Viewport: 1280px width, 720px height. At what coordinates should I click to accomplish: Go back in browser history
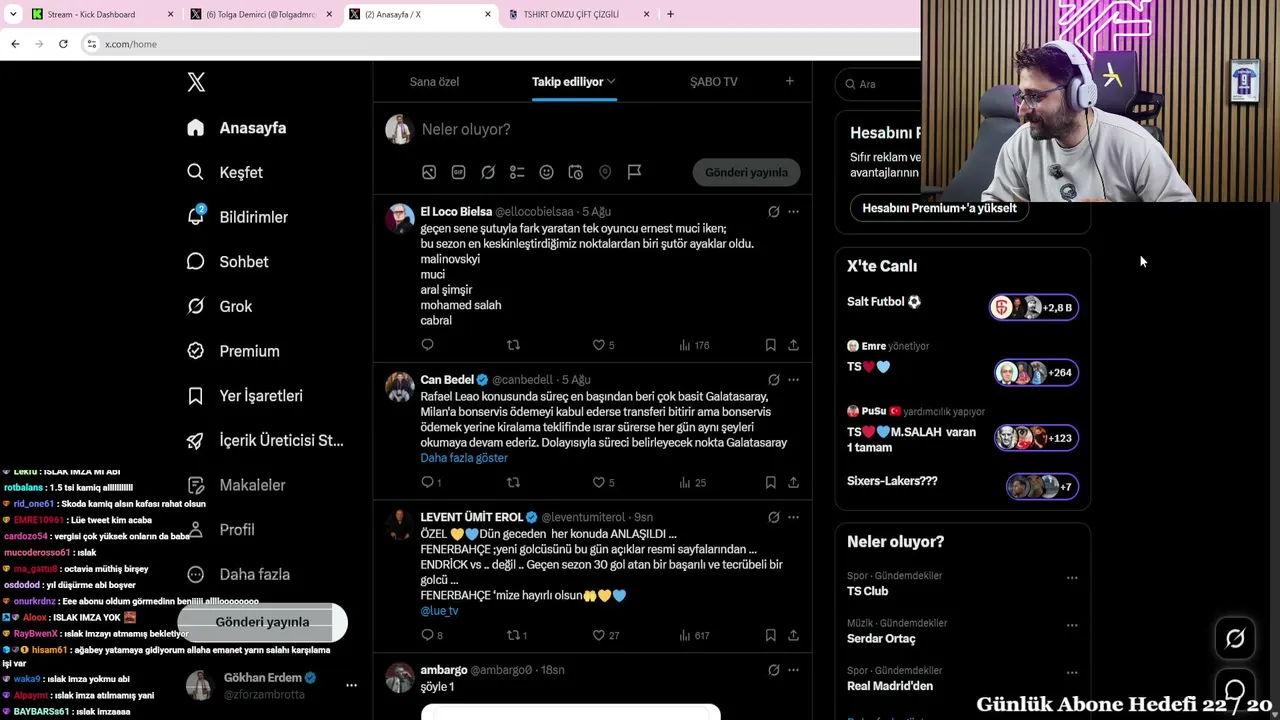coord(15,44)
